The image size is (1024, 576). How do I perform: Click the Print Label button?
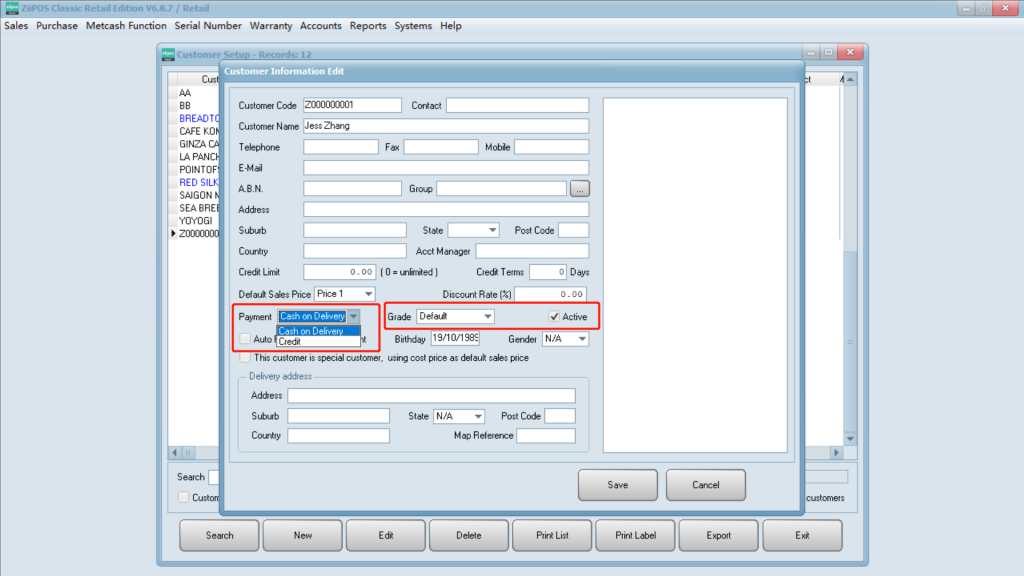(636, 535)
